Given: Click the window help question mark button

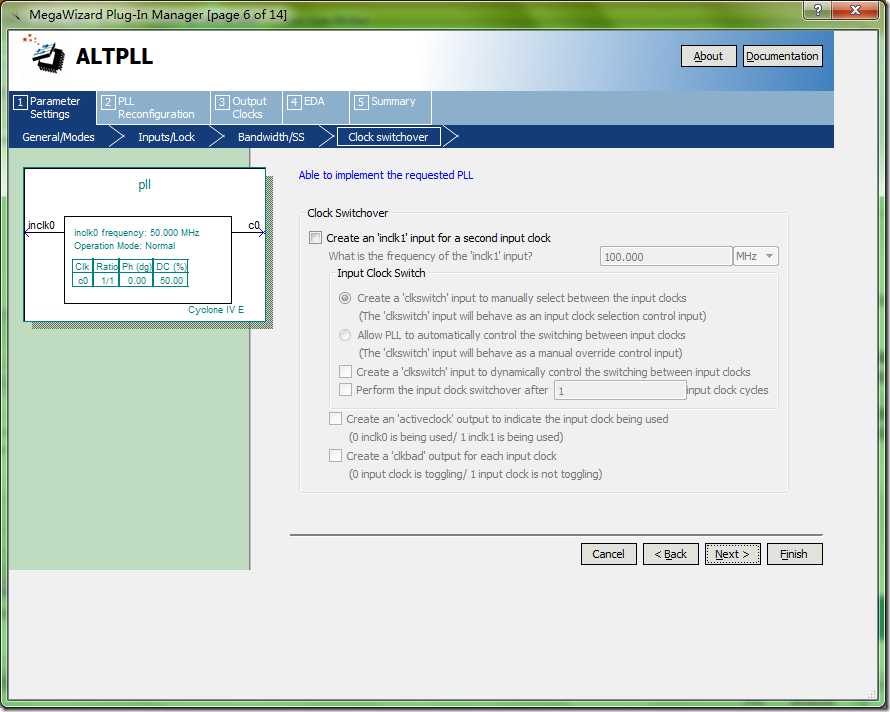Looking at the screenshot, I should (818, 10).
